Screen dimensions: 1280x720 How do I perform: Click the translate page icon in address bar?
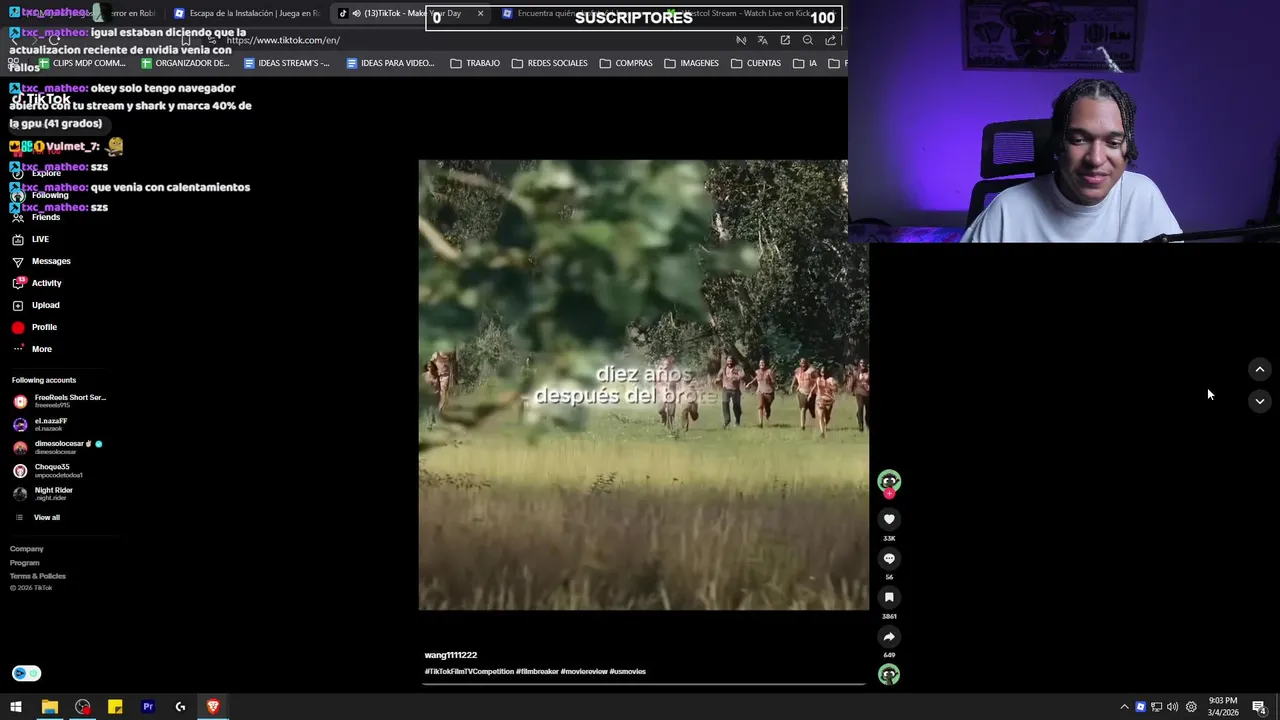click(763, 40)
